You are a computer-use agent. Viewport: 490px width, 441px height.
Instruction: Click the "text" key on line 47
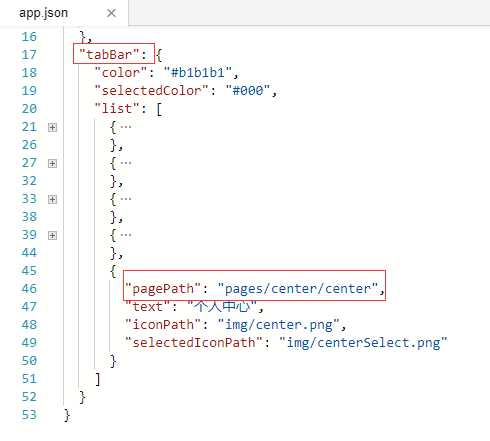point(148,306)
